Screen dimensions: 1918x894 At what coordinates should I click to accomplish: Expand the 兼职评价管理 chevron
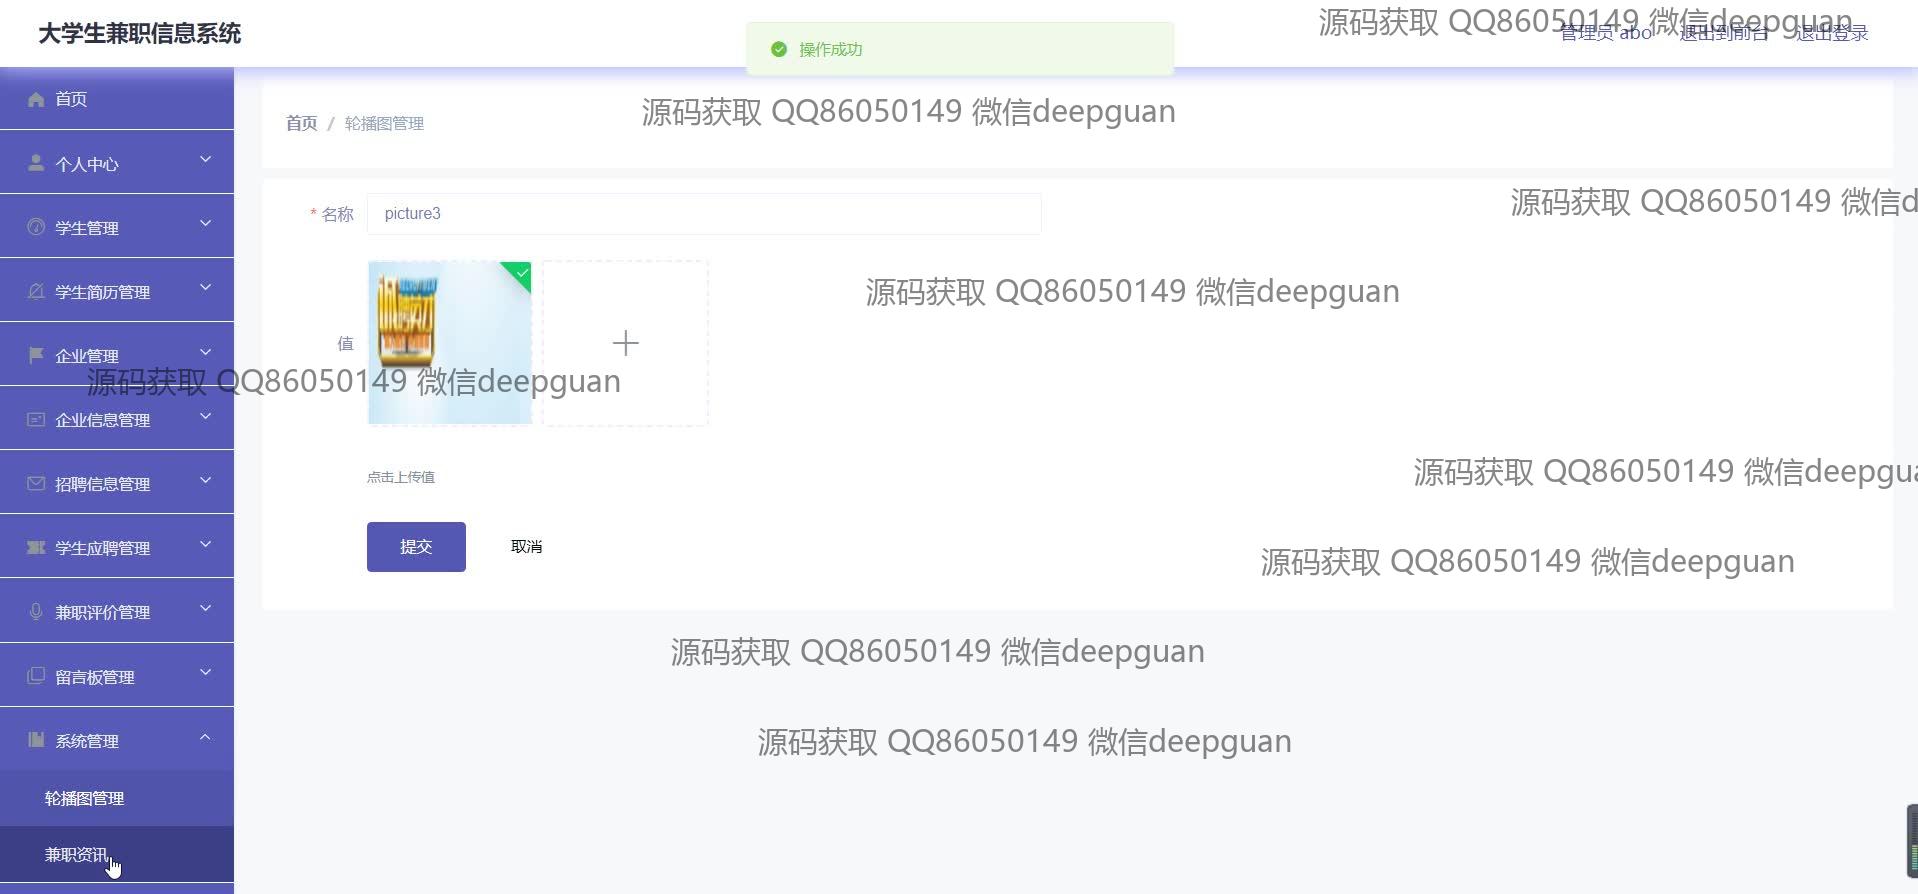(x=205, y=607)
